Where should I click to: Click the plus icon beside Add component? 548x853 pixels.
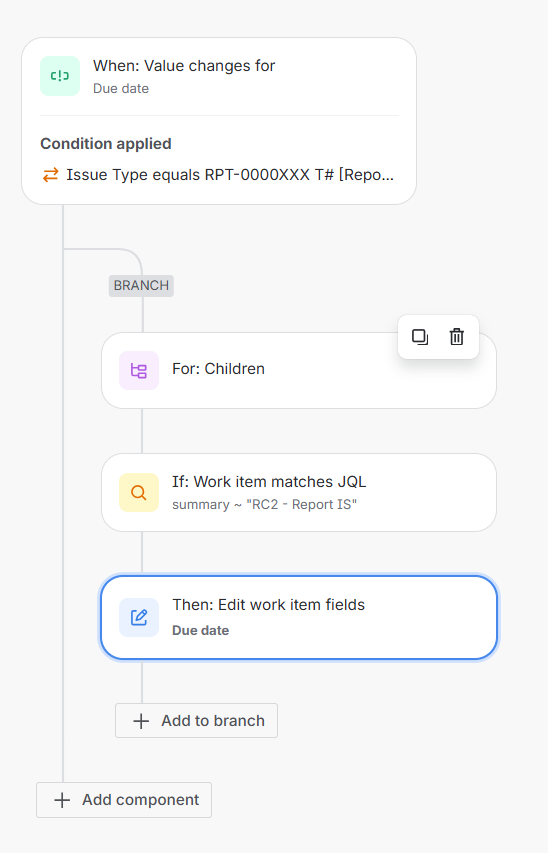point(62,800)
